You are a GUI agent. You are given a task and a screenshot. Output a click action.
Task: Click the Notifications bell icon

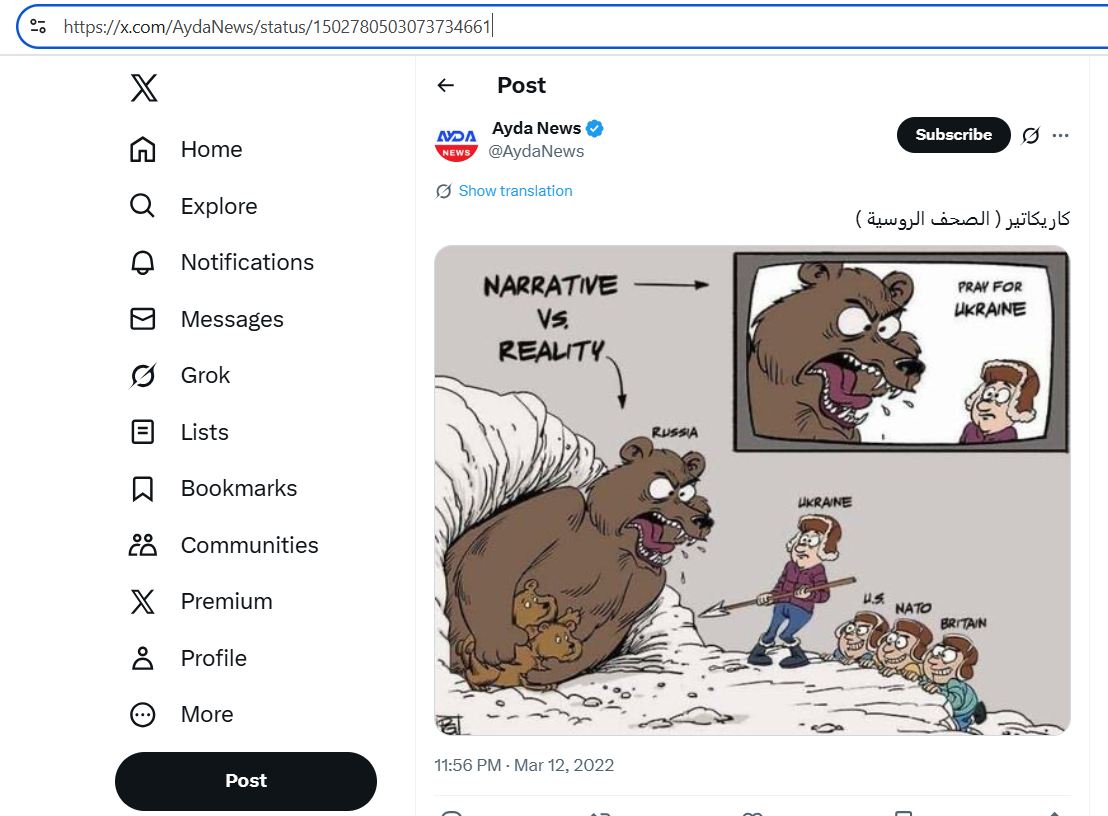coord(143,263)
